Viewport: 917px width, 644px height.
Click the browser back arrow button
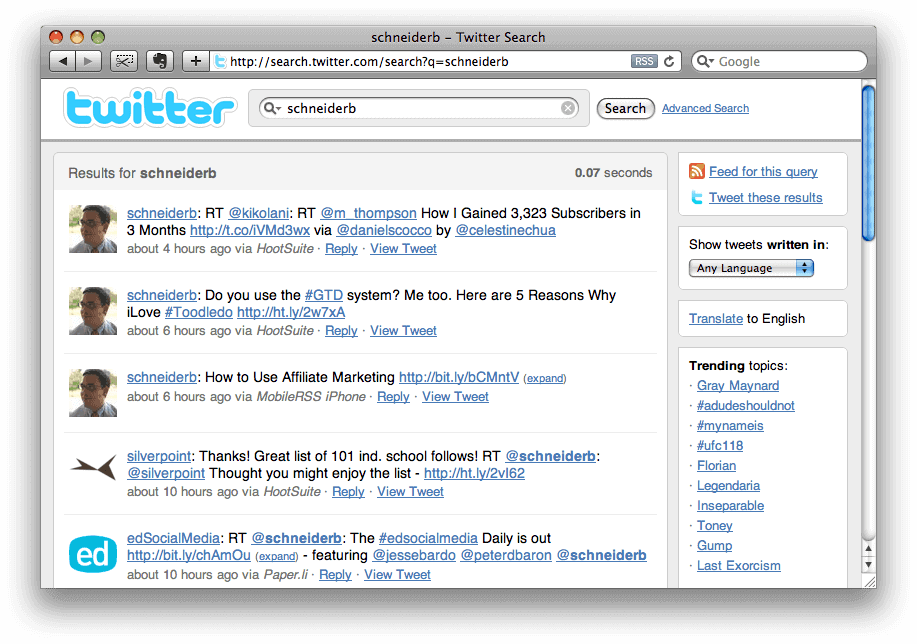click(63, 61)
